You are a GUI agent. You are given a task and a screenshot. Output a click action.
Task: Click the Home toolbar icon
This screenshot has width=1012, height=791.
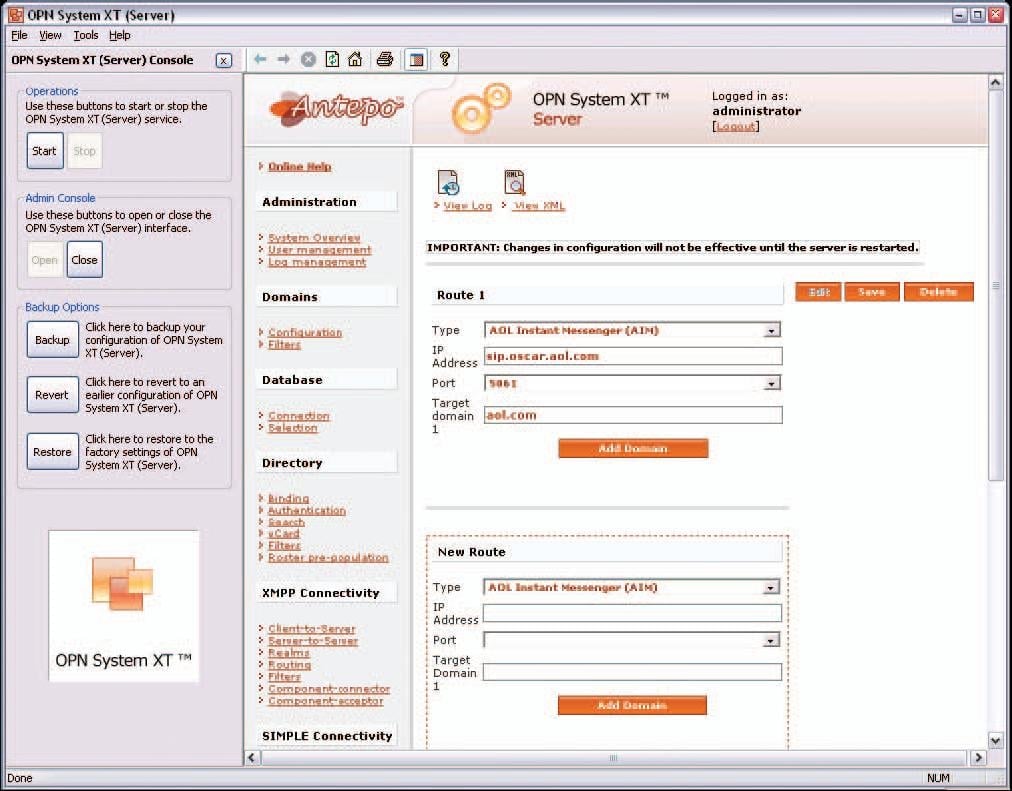pyautogui.click(x=355, y=59)
